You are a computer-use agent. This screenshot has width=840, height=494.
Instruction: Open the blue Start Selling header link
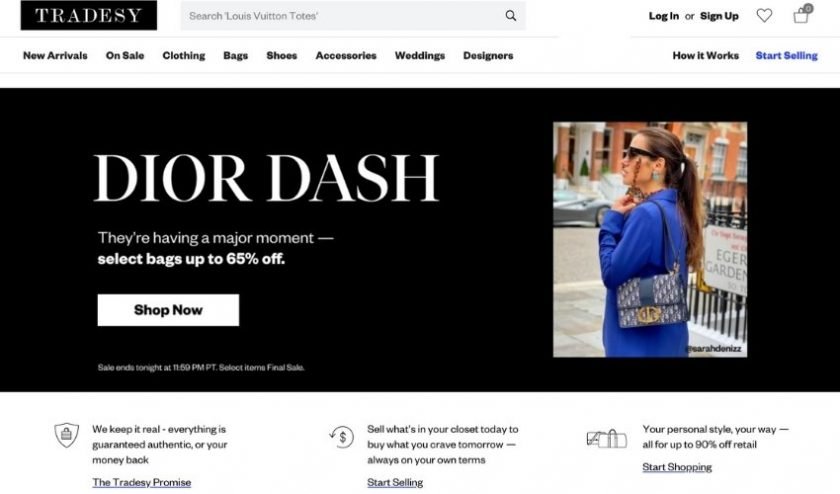tap(786, 56)
